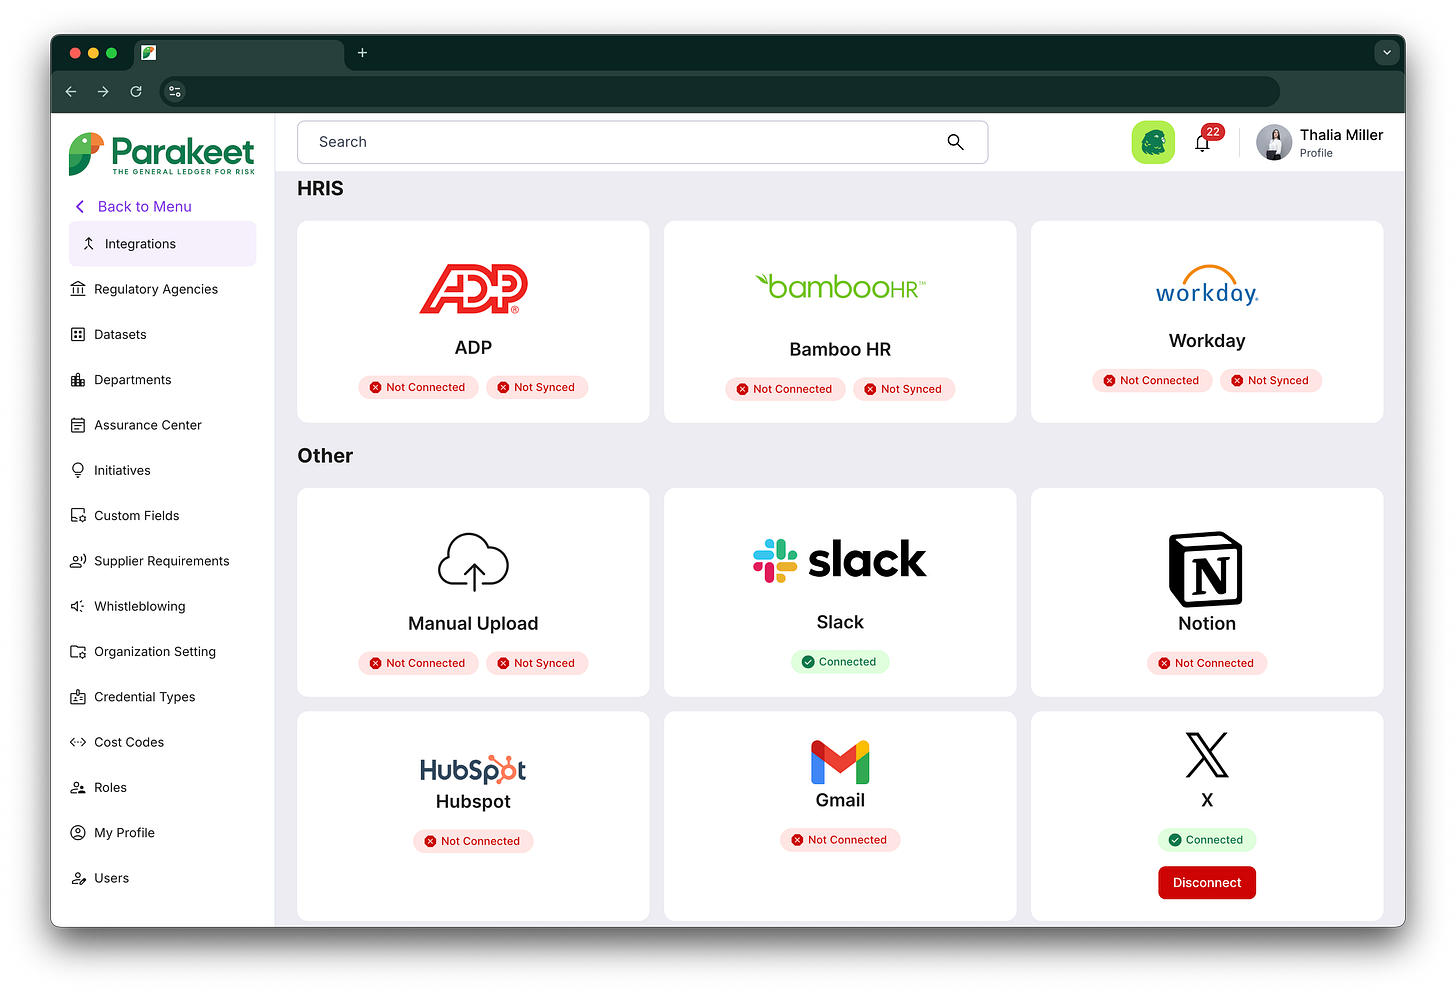This screenshot has width=1456, height=994.
Task: Click the Cost Codes icon
Action: click(78, 742)
